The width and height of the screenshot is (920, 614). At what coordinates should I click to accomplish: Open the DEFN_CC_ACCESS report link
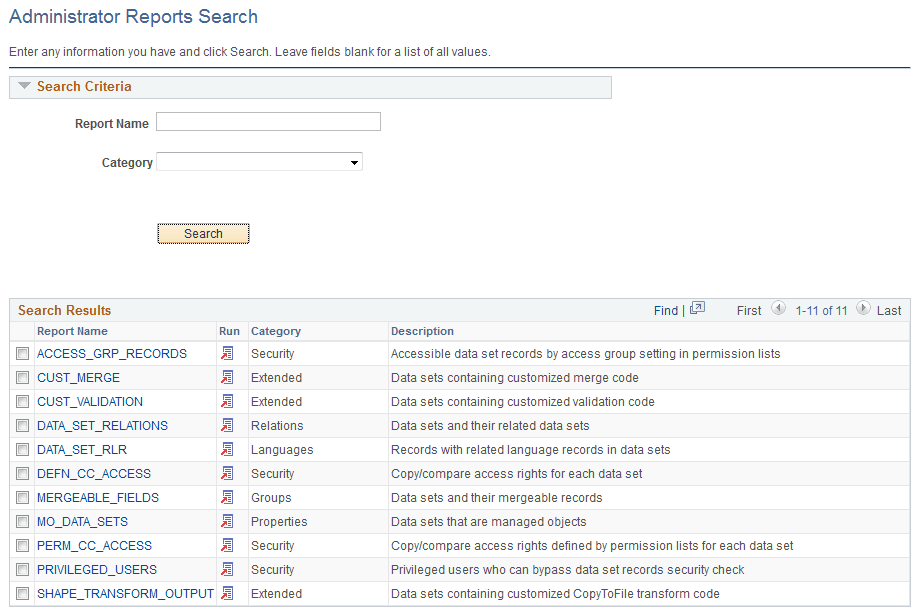(x=93, y=474)
